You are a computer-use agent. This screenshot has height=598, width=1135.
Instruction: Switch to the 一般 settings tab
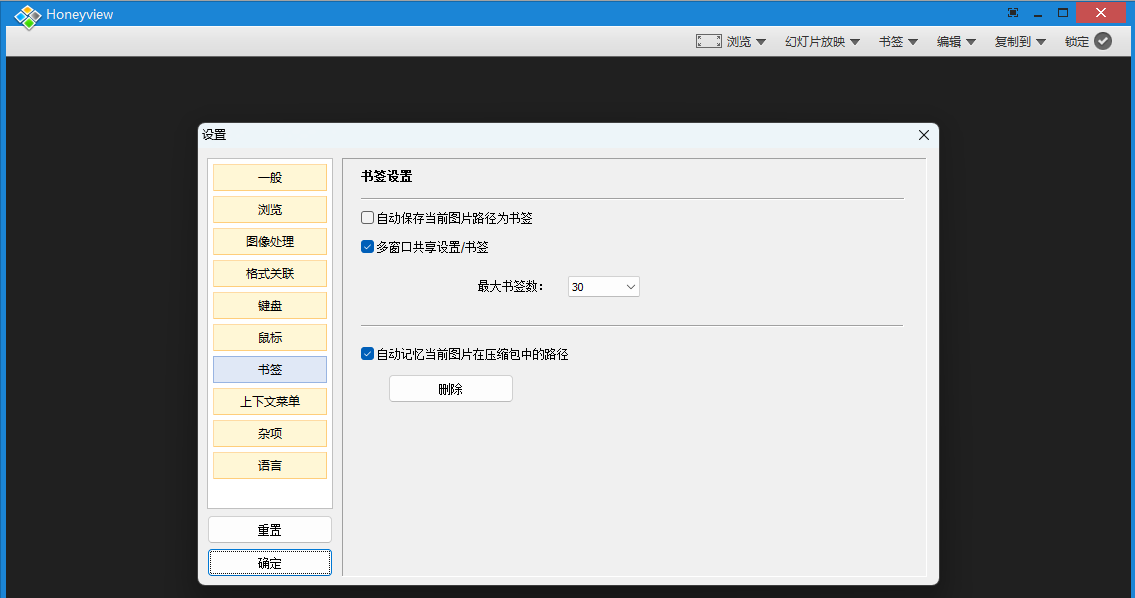click(270, 177)
